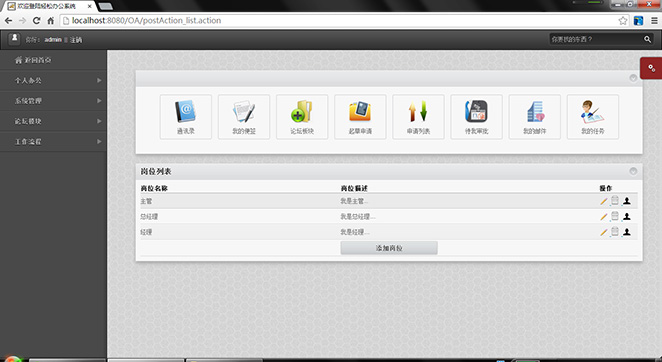Collapse the 岗位列表 panel with round toggle
662x362 pixels.
point(633,171)
